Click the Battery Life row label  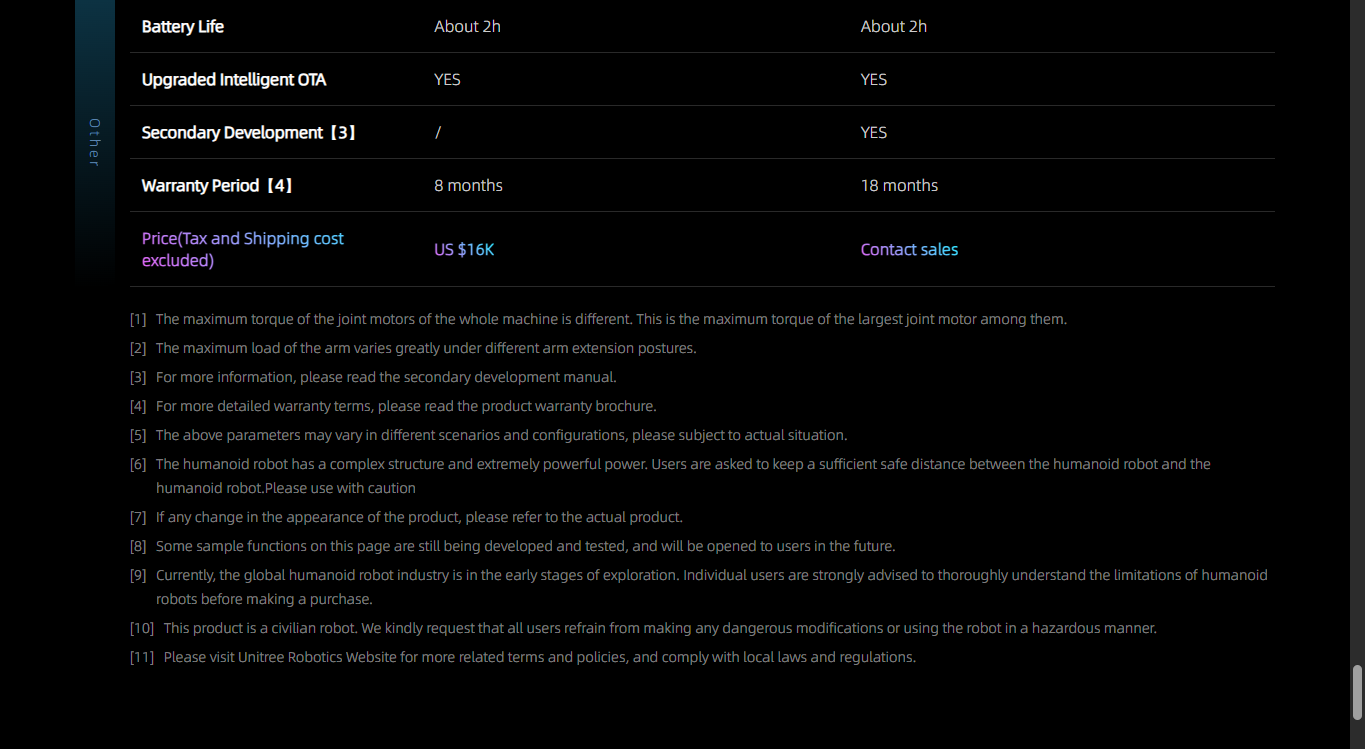tap(183, 27)
